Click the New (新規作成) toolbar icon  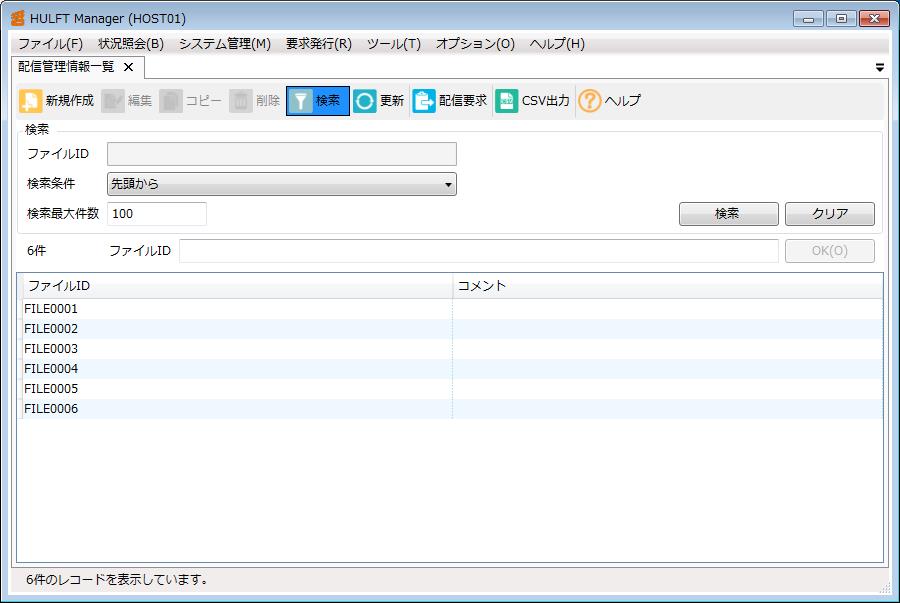[31, 101]
